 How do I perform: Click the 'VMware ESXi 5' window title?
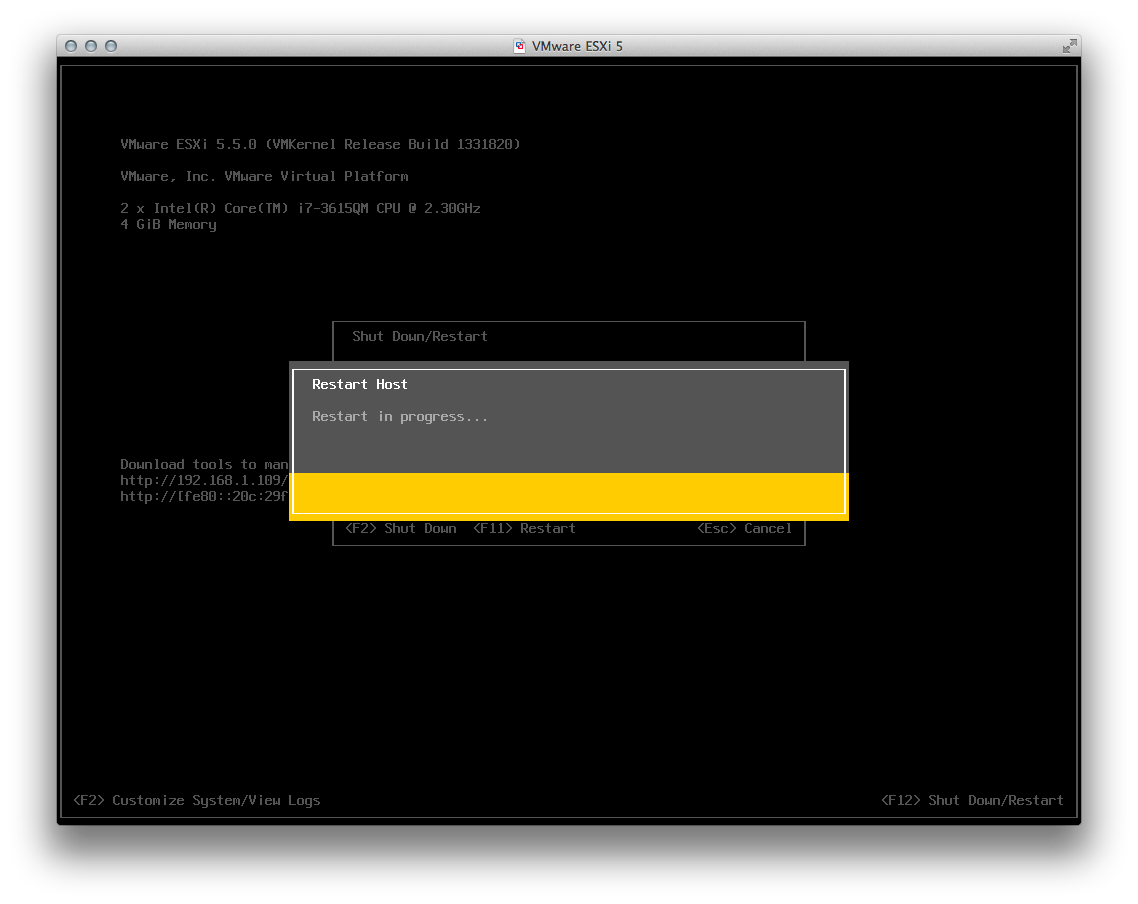pos(577,46)
